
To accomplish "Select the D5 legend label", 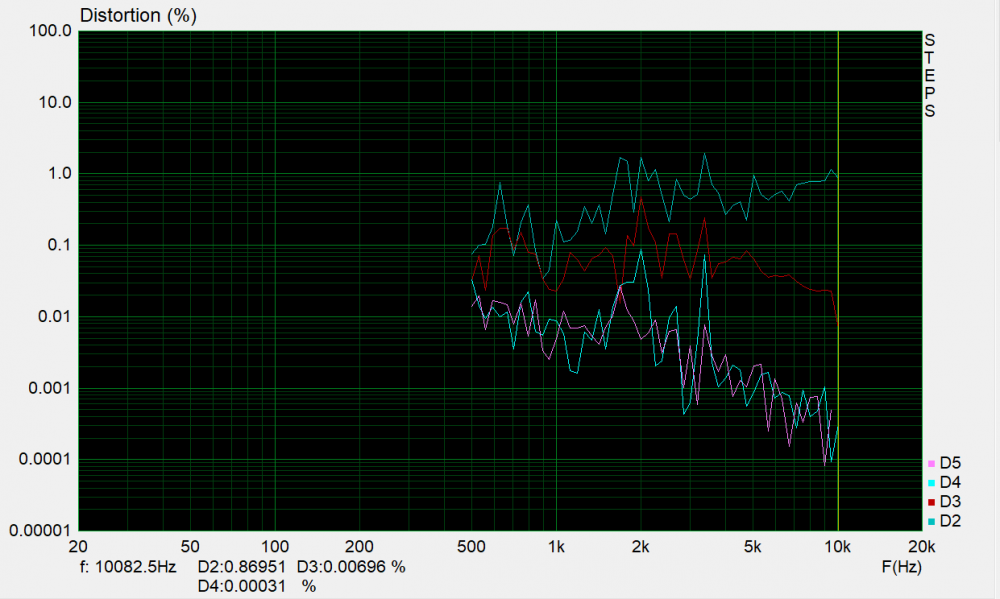I will [949, 464].
